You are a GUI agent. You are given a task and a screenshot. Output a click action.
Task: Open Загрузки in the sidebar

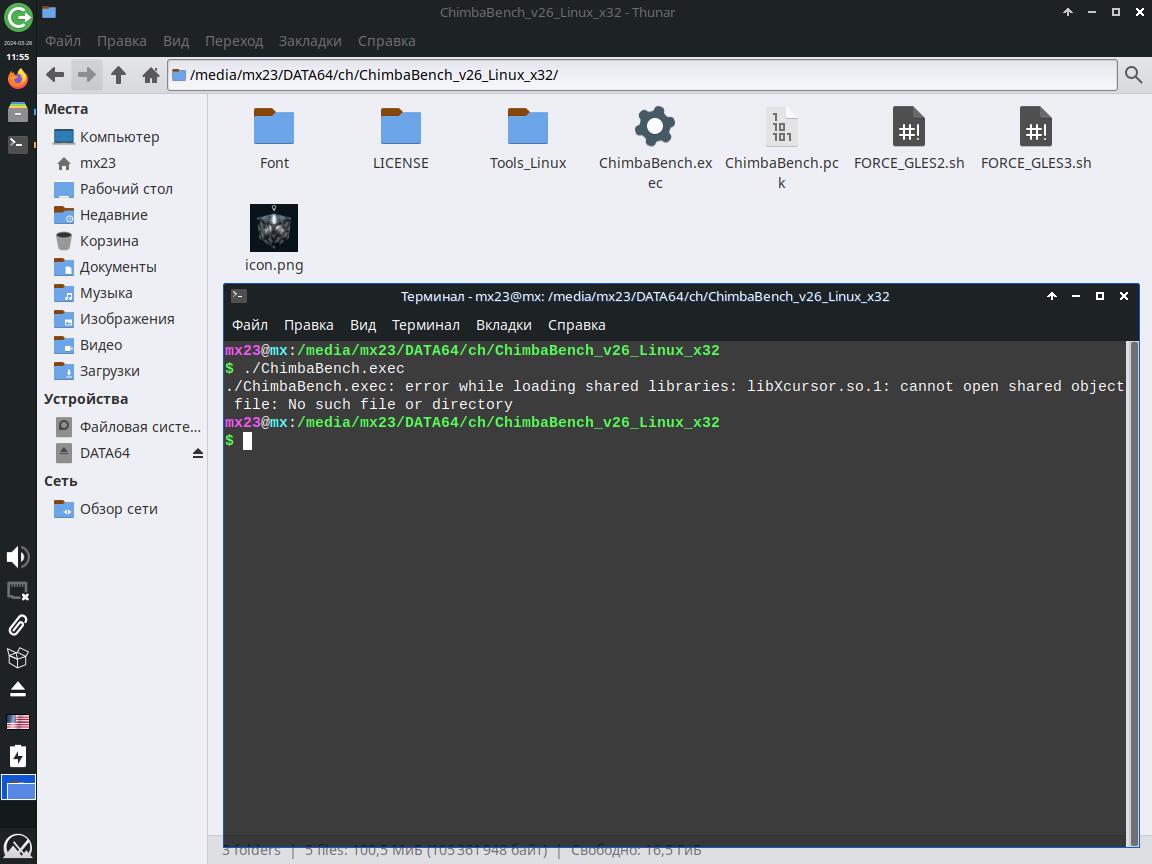109,371
